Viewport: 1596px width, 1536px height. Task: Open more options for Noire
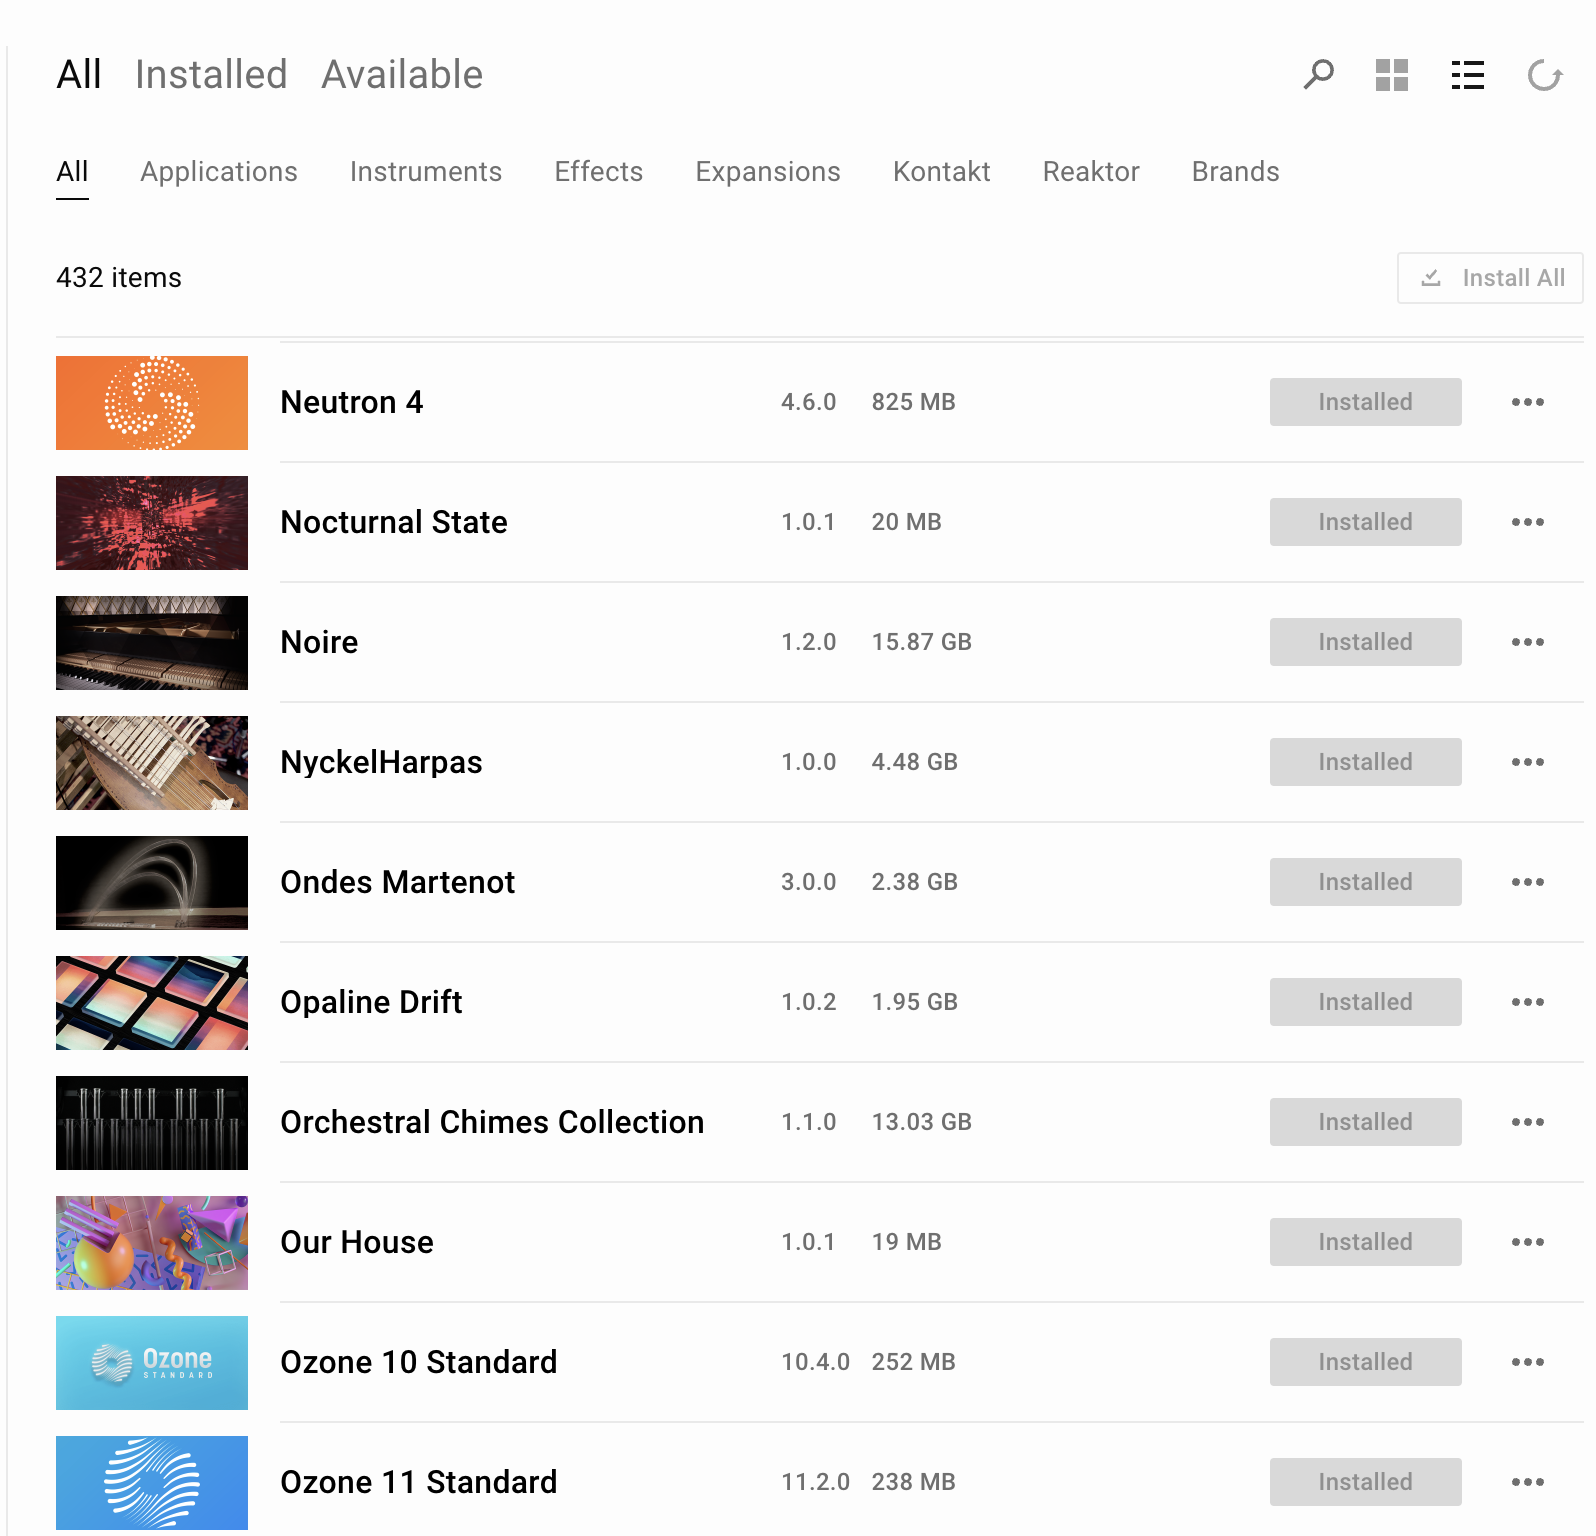[x=1528, y=642]
